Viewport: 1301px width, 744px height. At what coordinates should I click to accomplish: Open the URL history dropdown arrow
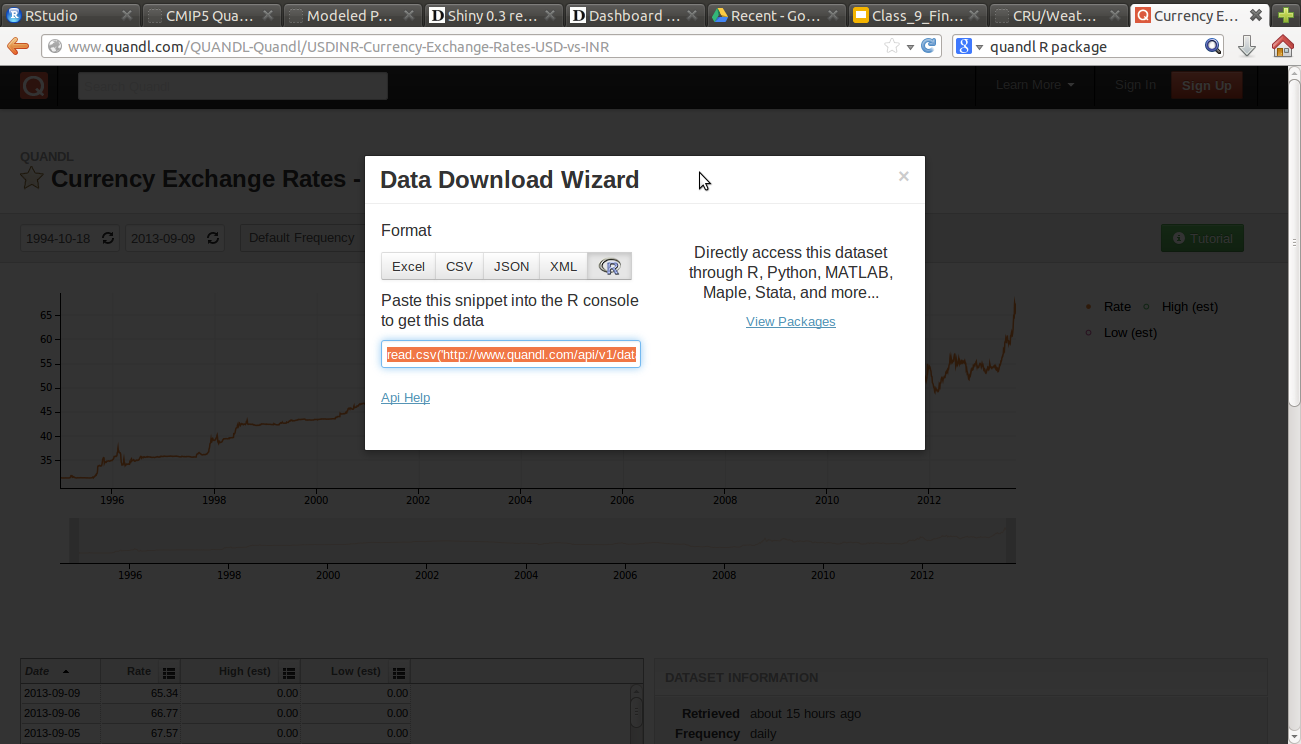pyautogui.click(x=910, y=47)
